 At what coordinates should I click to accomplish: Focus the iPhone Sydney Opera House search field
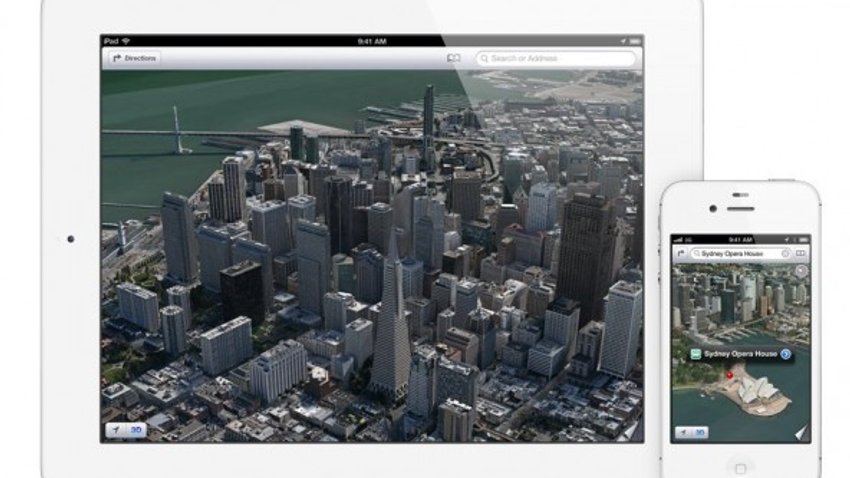tap(740, 254)
